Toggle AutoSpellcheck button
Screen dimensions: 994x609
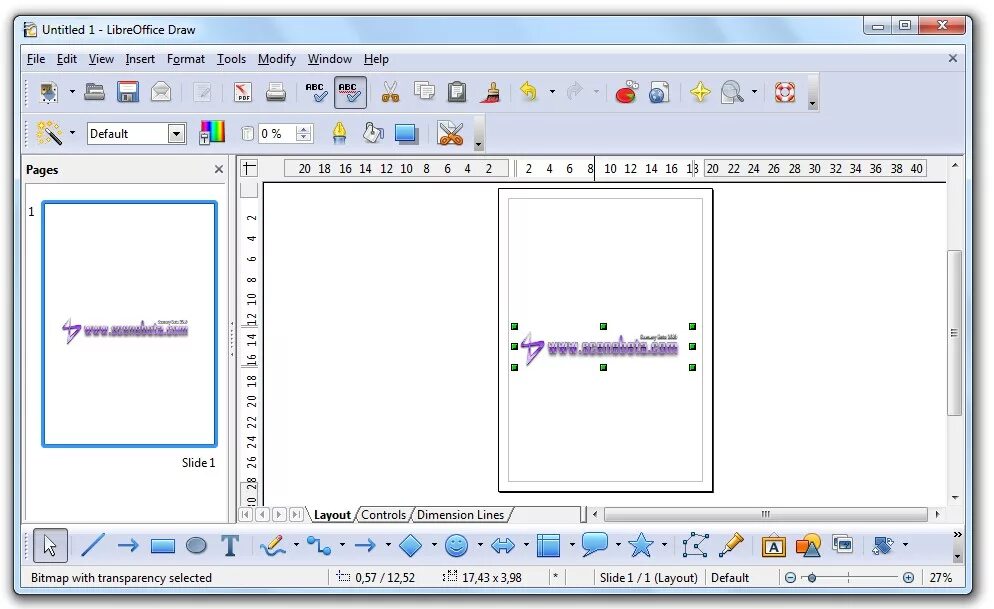[350, 93]
